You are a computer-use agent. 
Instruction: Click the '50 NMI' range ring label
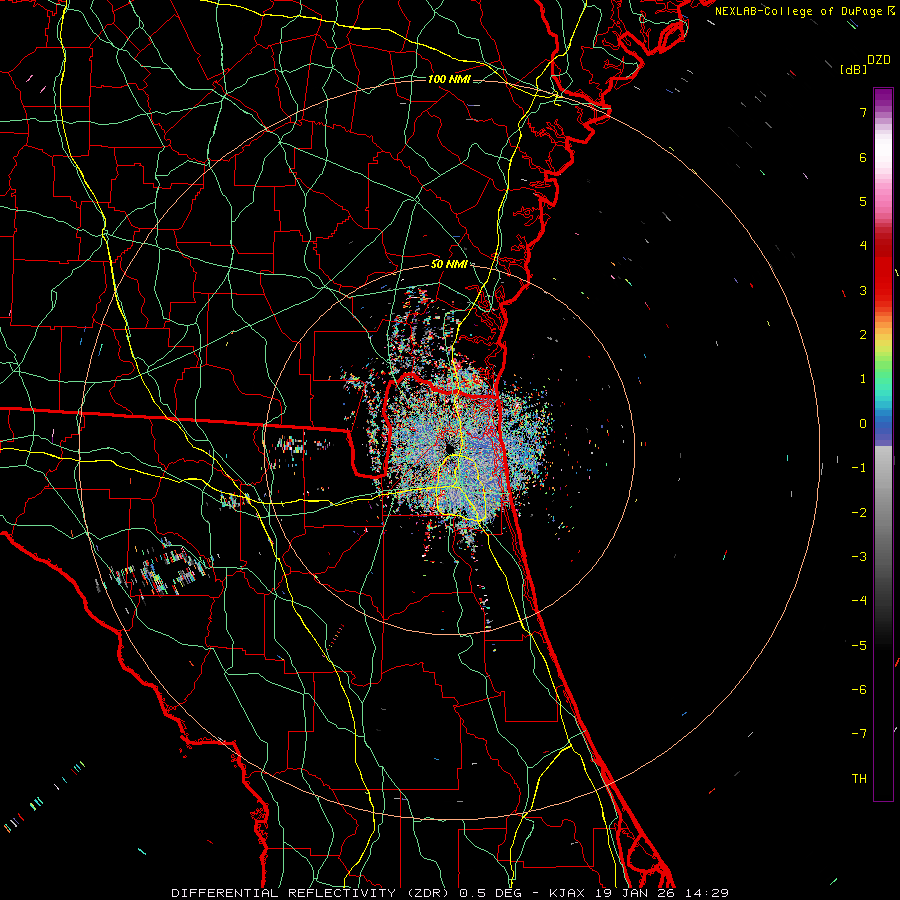[449, 264]
